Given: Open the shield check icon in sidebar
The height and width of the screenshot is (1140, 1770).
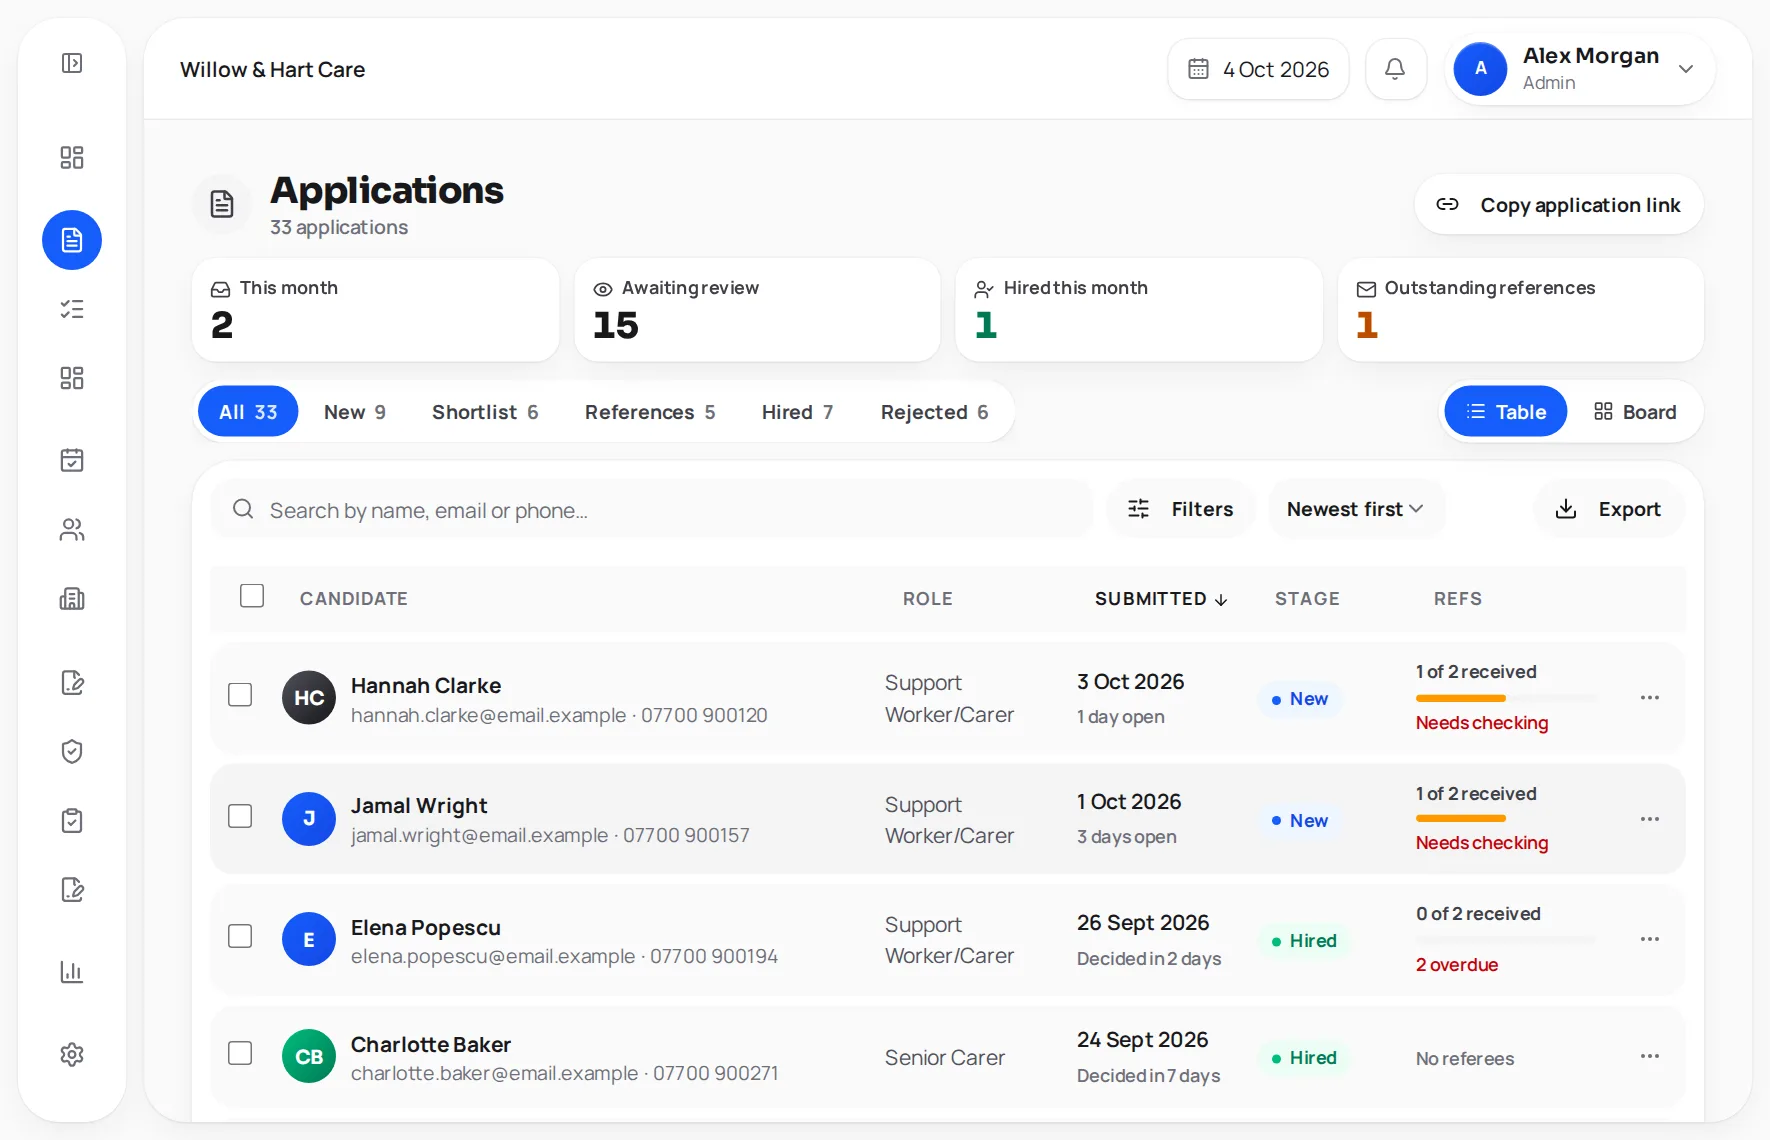Looking at the screenshot, I should point(72,751).
